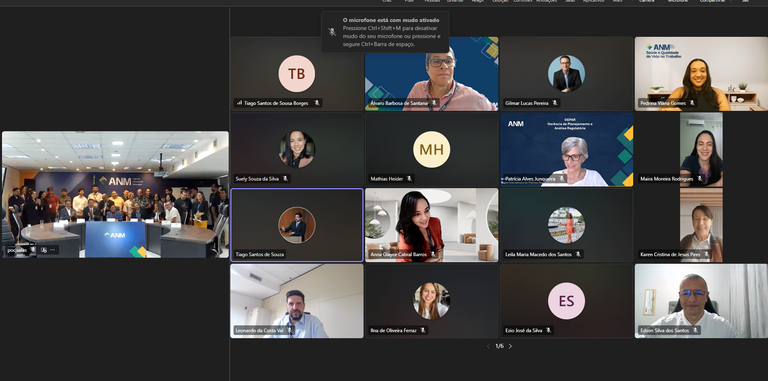The height and width of the screenshot is (381, 768).
Task: Click the ES initials avatar
Action: (x=566, y=301)
